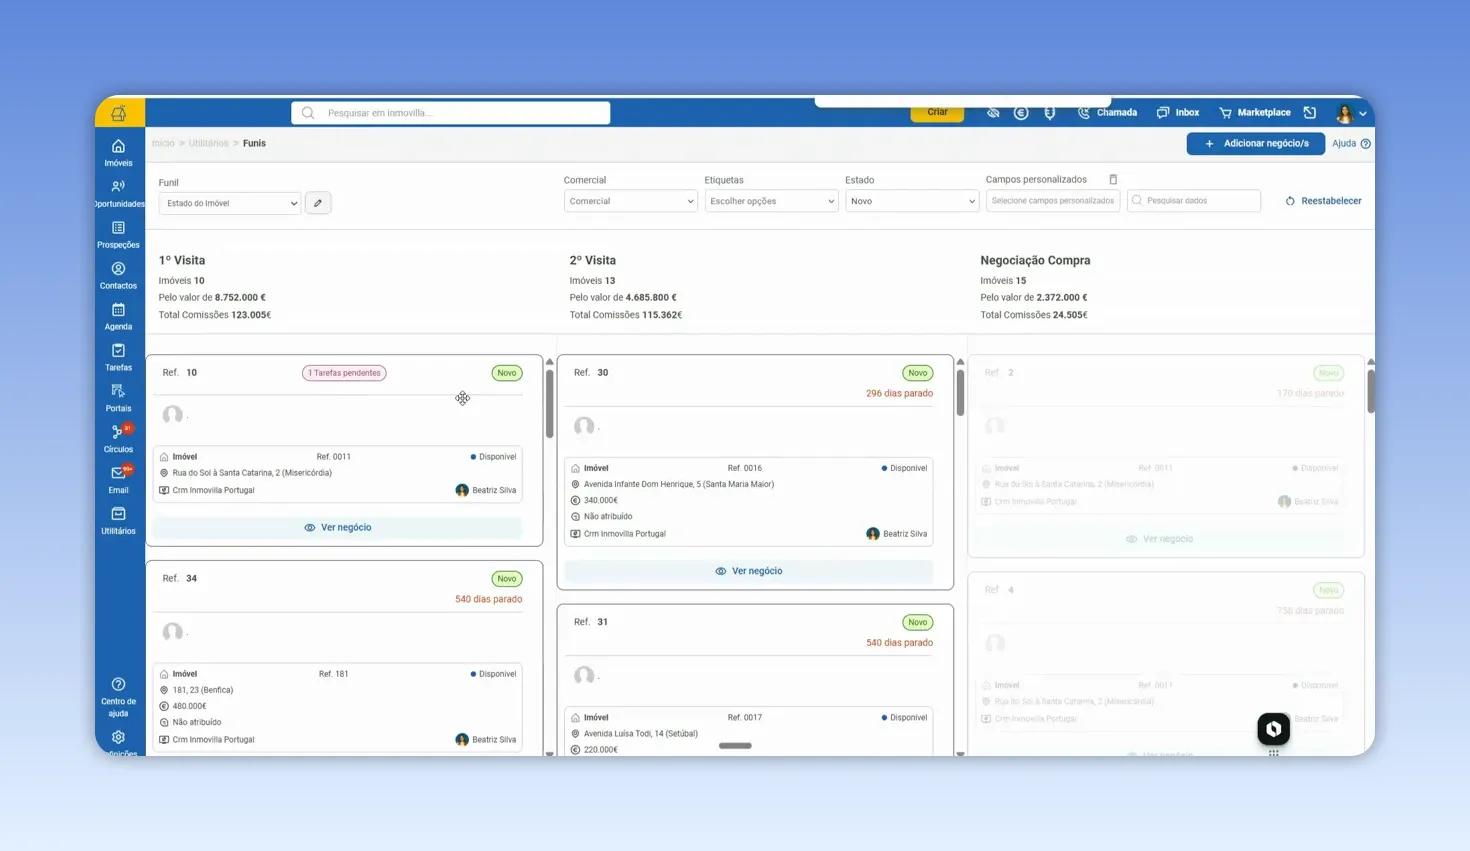1470x851 pixels.
Task: Click Novo badge on Ref. 34 card
Action: pyautogui.click(x=507, y=579)
